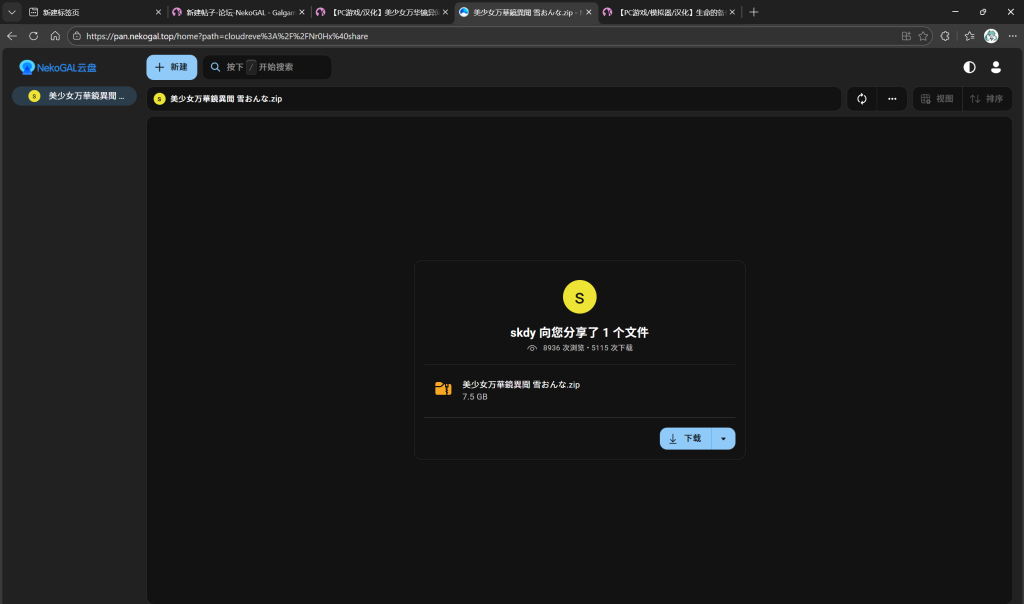The image size is (1024, 604).
Task: Click the 下载 download button
Action: [x=685, y=439]
